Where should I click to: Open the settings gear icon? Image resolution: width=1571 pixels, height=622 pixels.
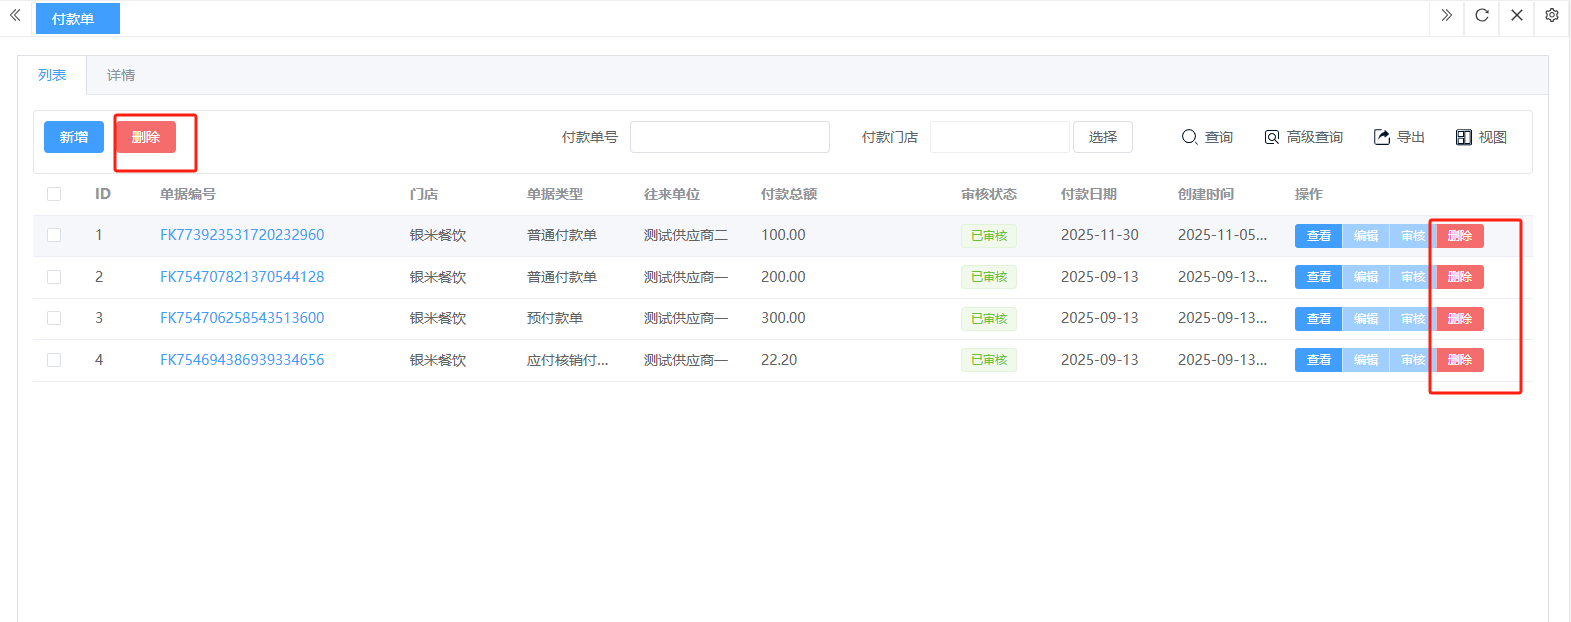click(1552, 15)
